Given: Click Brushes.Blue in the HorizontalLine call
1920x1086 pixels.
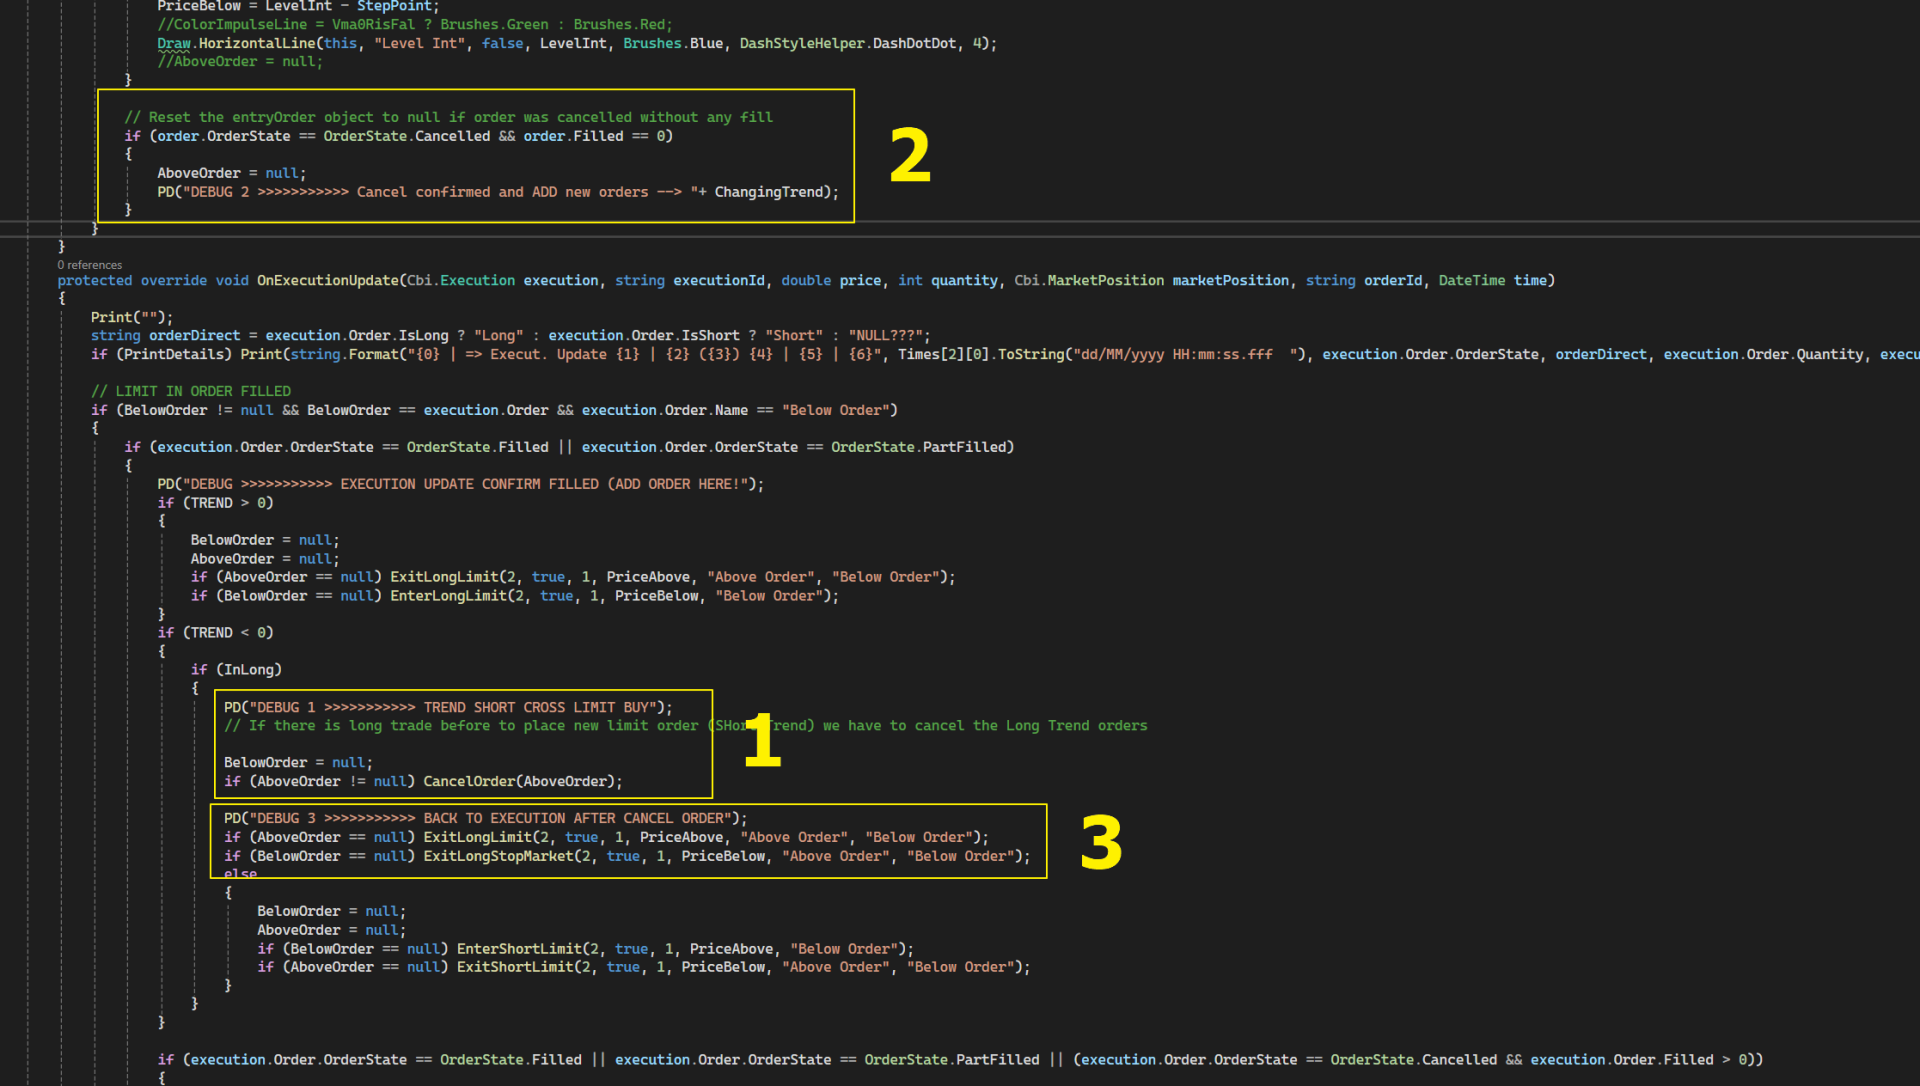Looking at the screenshot, I should (672, 44).
